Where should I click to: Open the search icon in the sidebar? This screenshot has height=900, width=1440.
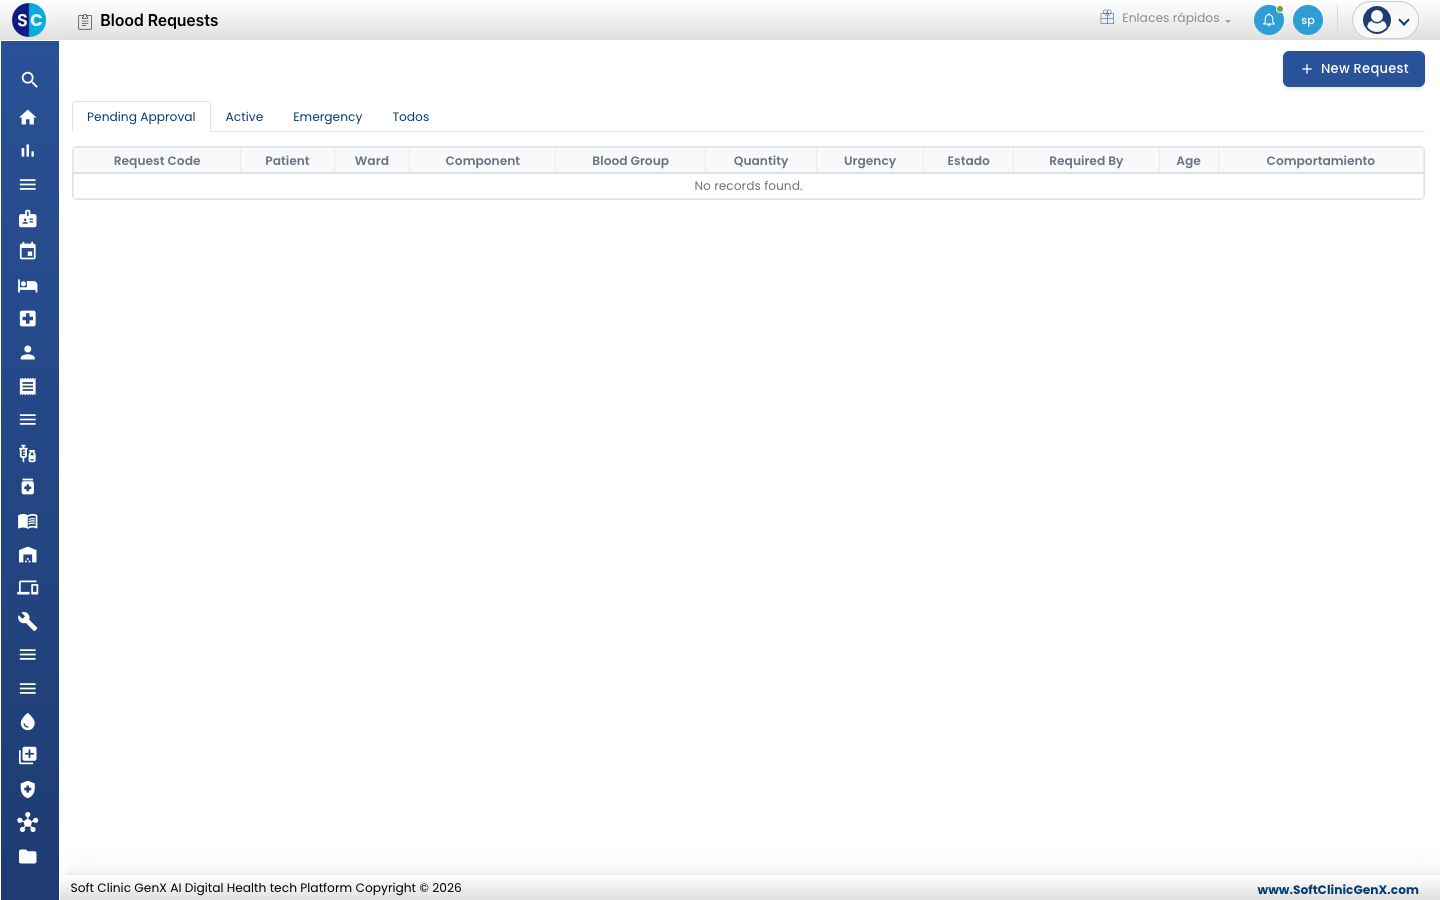29,80
